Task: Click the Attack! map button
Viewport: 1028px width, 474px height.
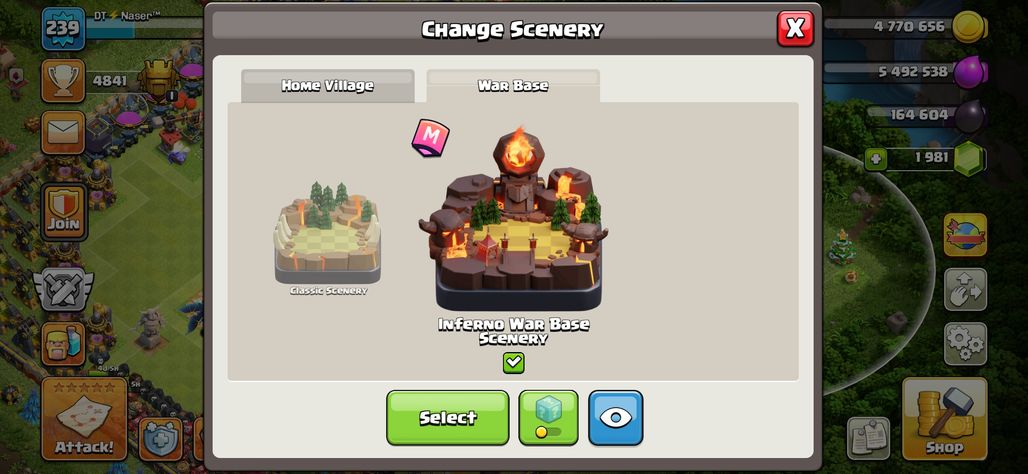Action: pyautogui.click(x=84, y=418)
